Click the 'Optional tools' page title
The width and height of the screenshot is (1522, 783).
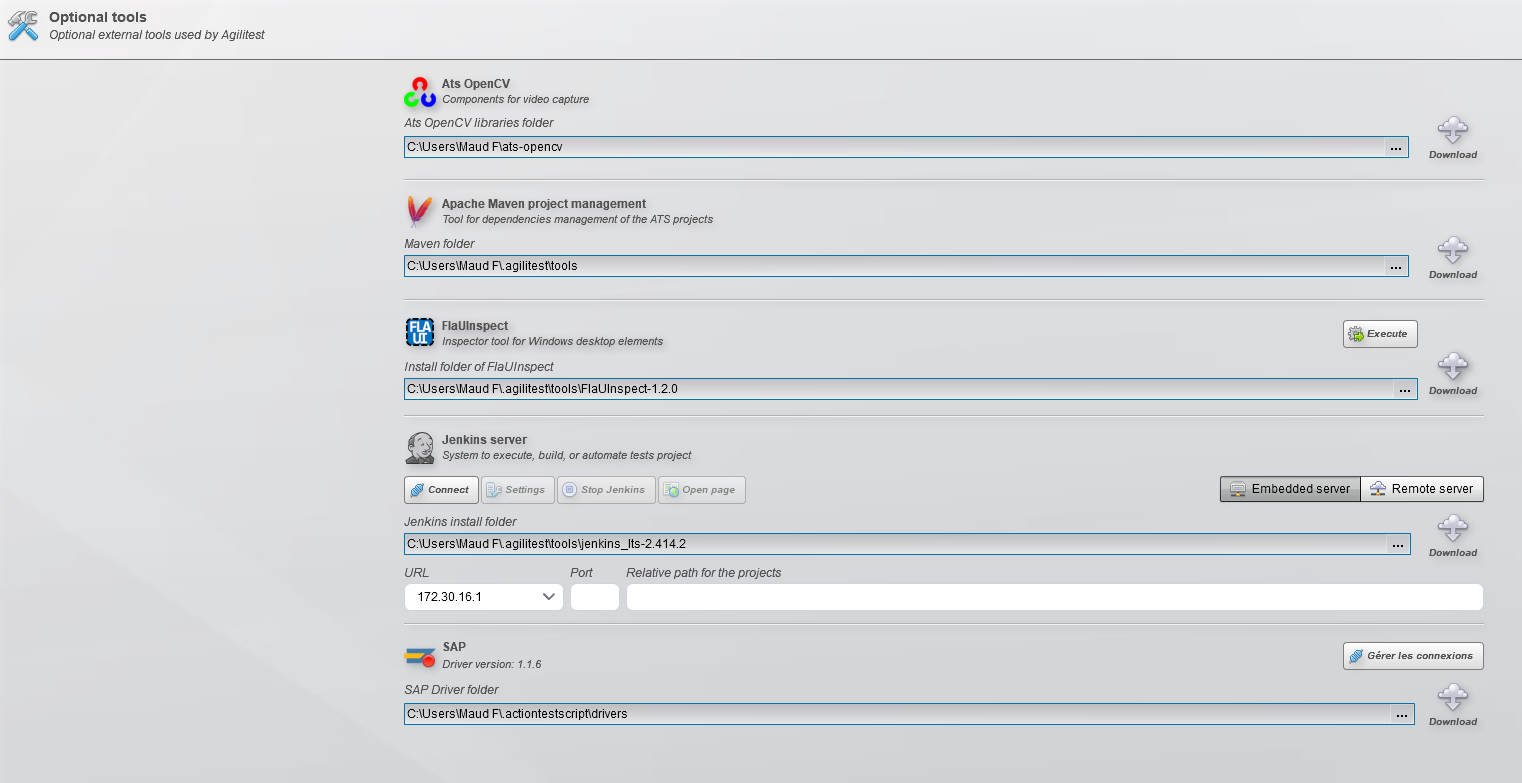[98, 17]
